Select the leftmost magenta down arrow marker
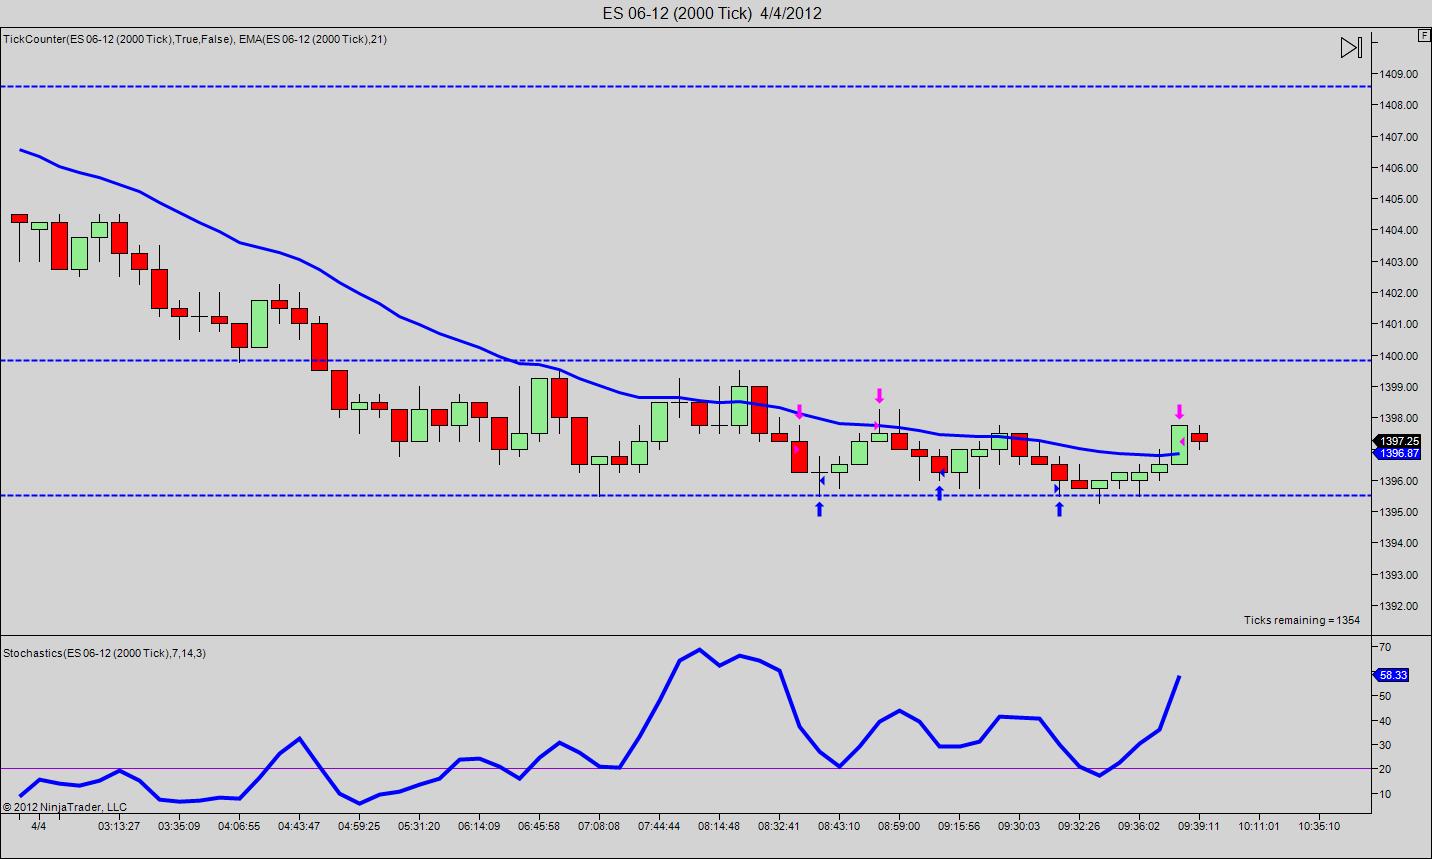Screen dimensions: 1432x859 (x=799, y=411)
